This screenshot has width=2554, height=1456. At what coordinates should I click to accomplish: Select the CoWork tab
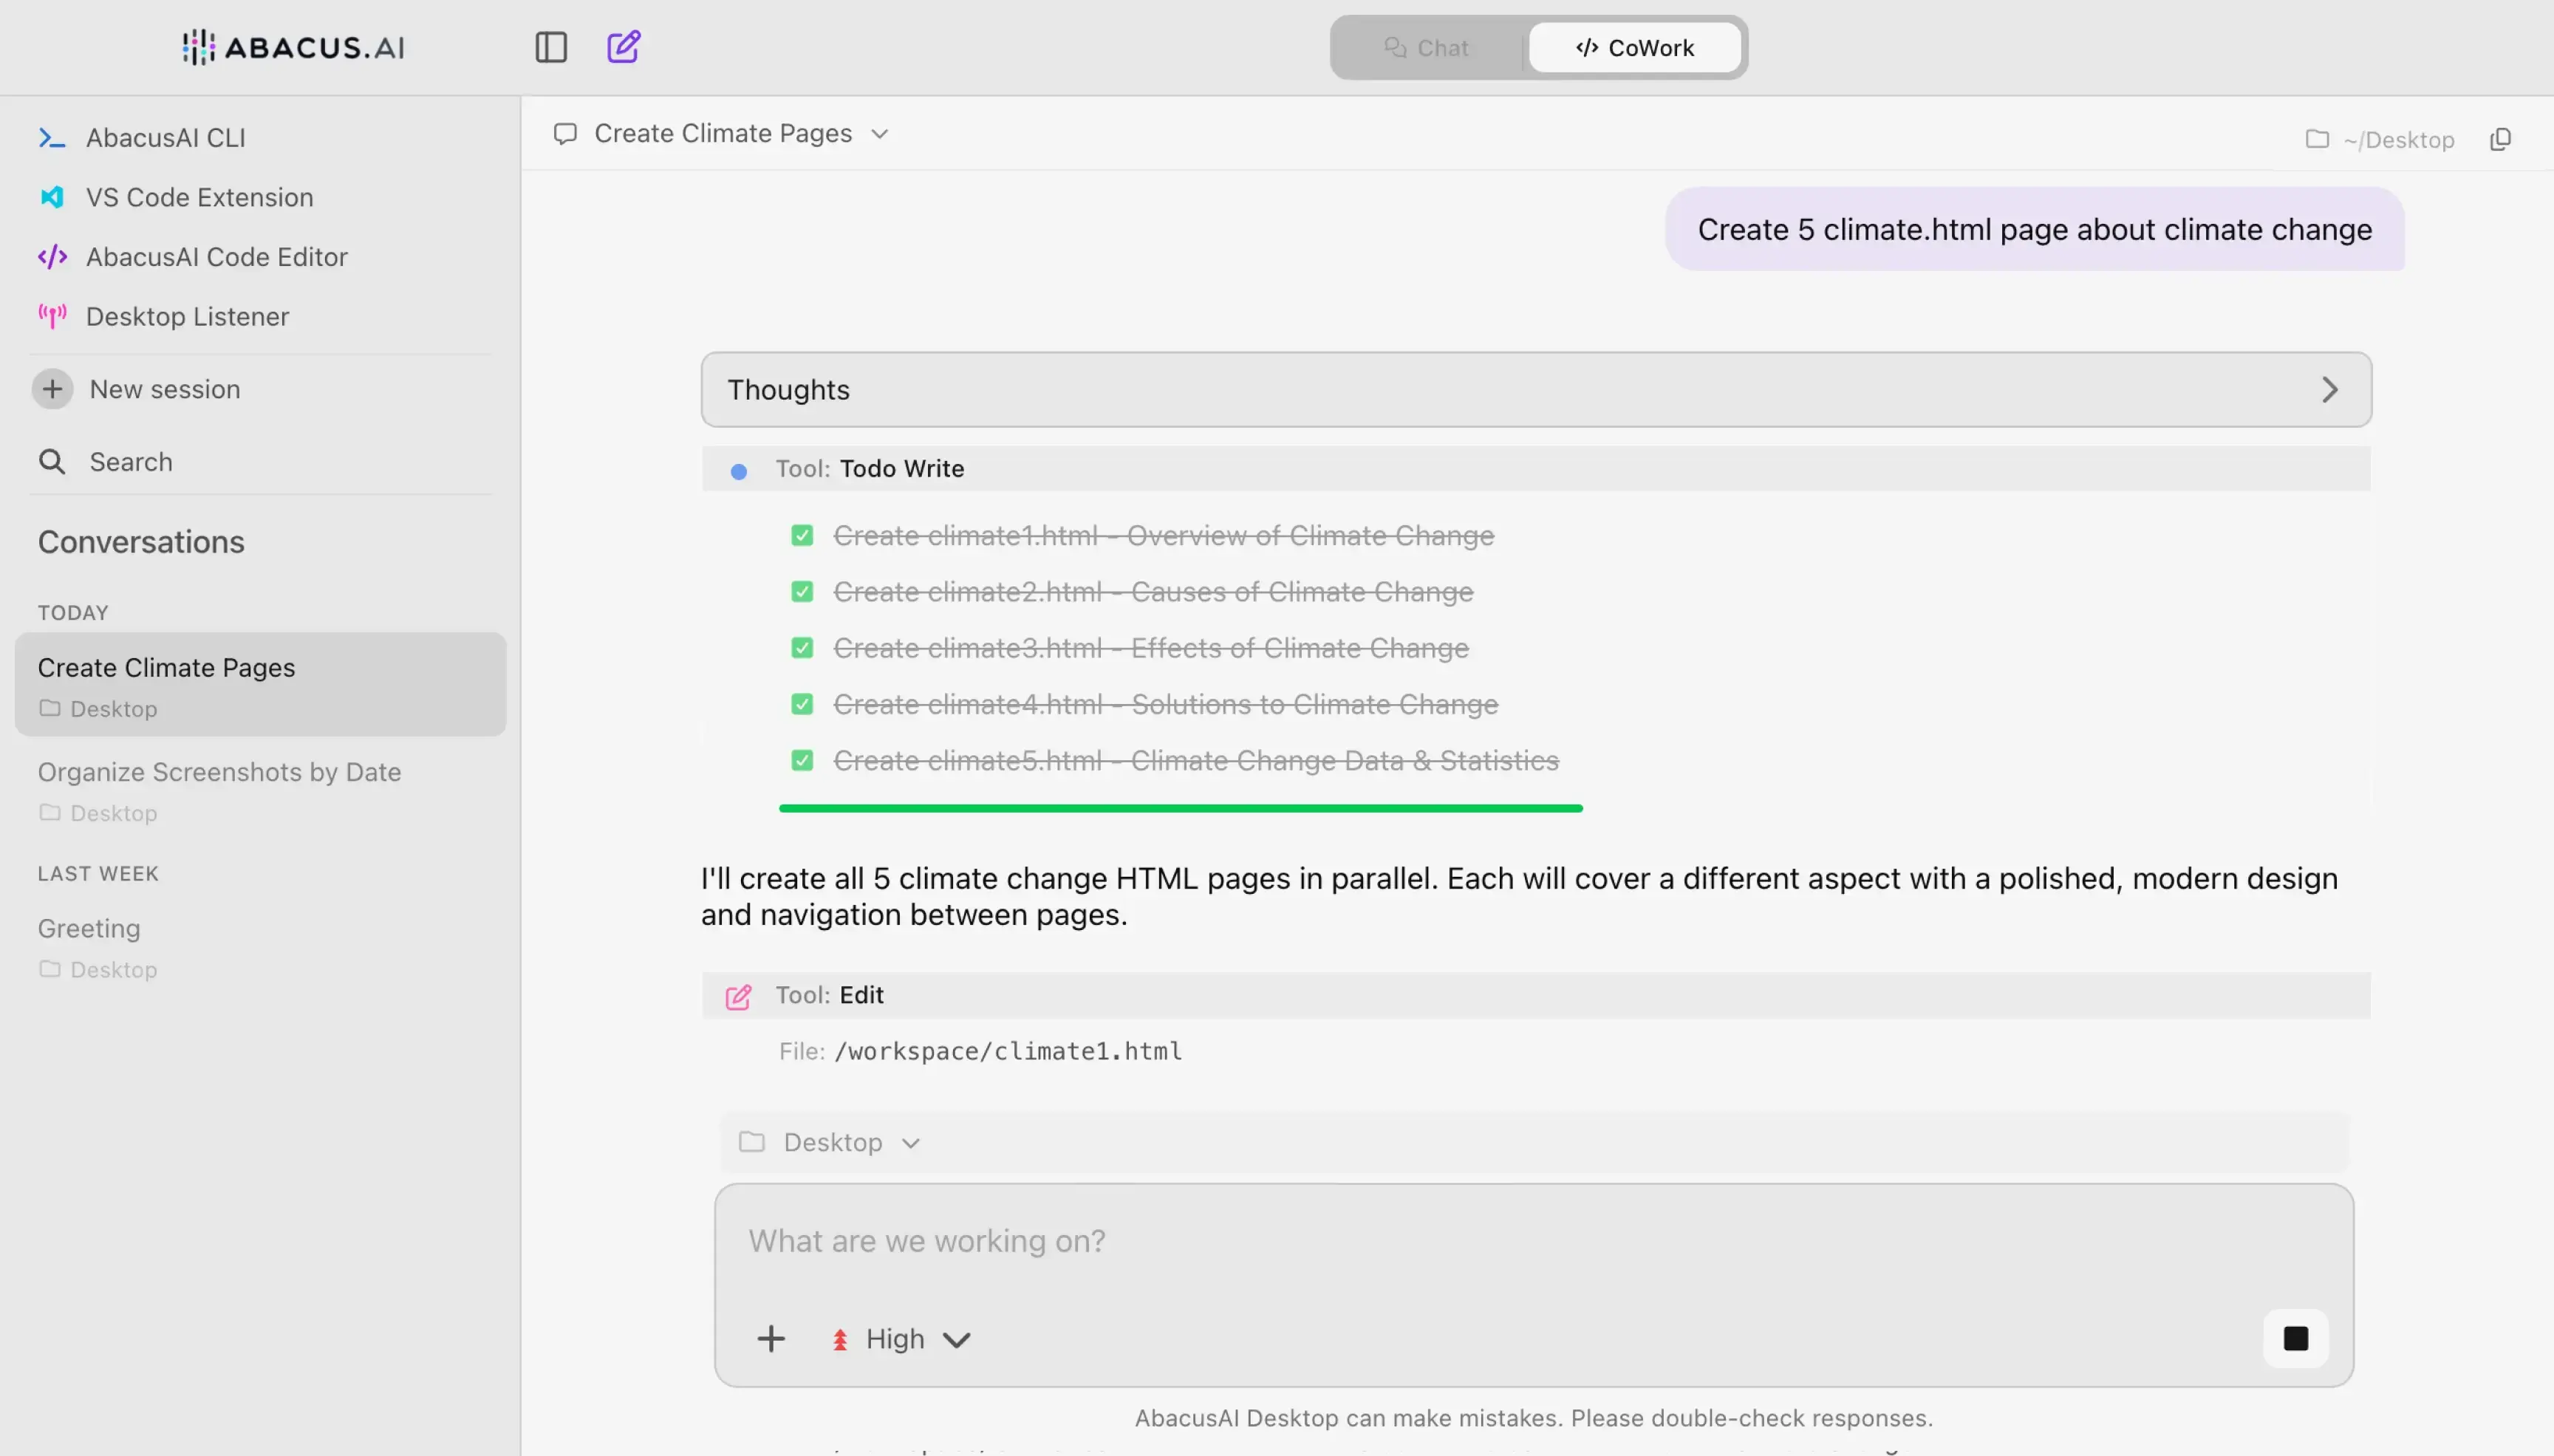point(1635,48)
